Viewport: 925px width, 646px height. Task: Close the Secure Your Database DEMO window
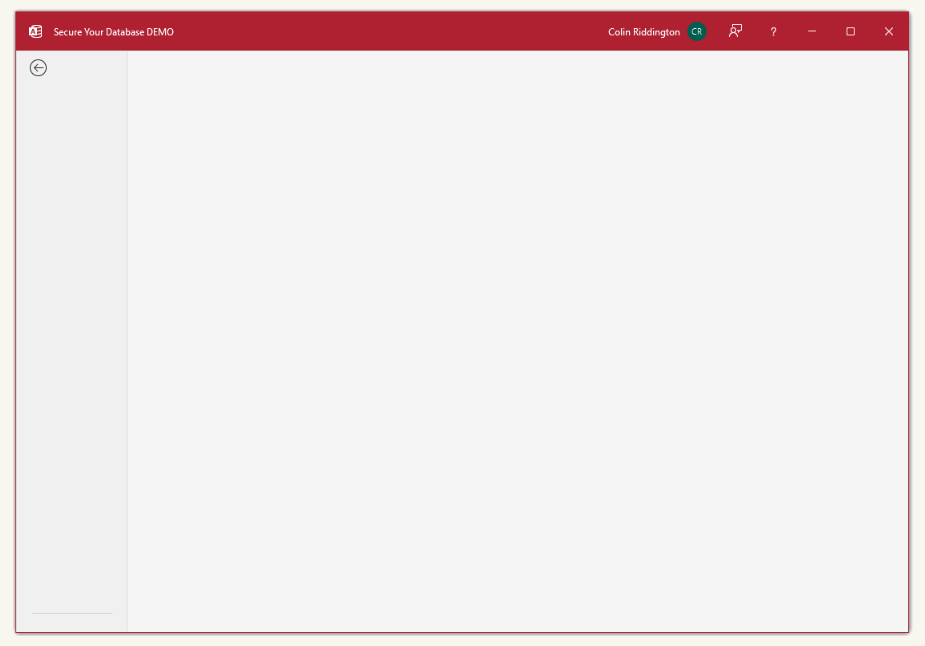(x=888, y=31)
